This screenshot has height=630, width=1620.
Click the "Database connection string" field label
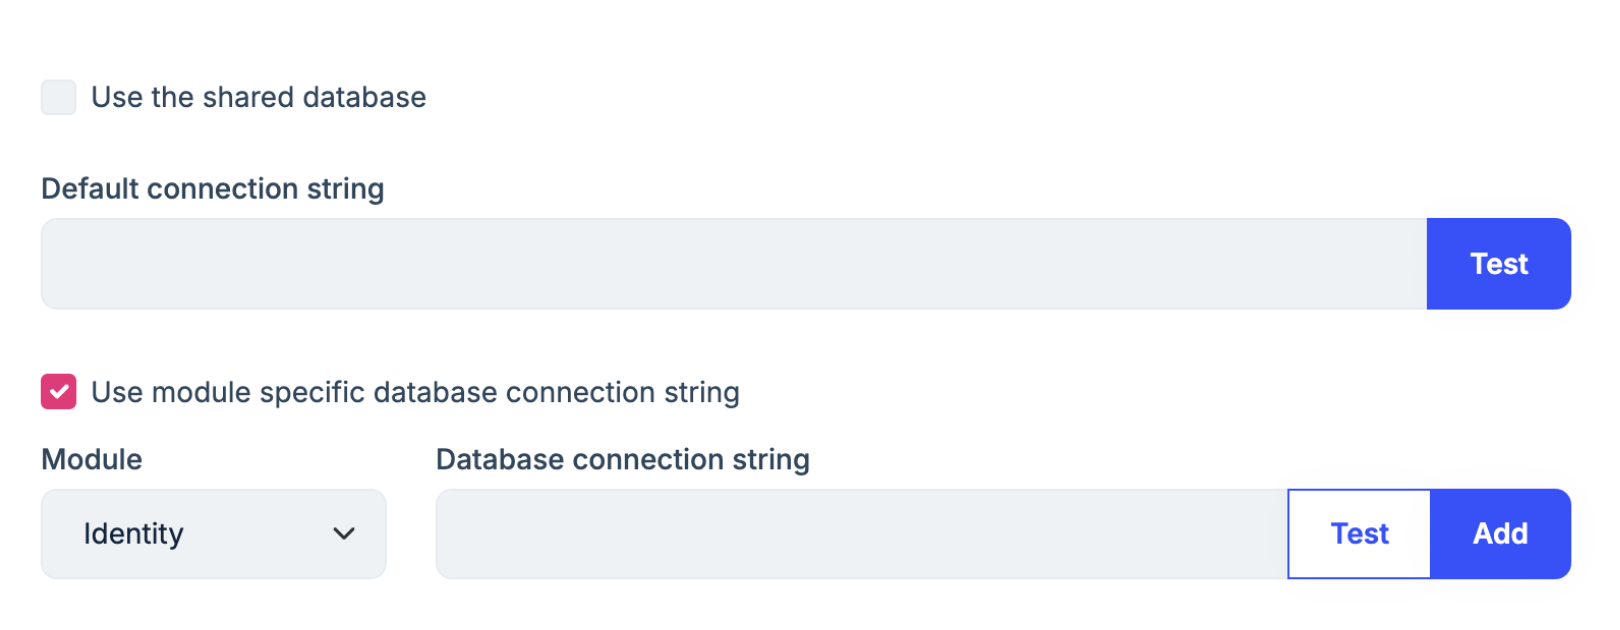[x=622, y=460]
